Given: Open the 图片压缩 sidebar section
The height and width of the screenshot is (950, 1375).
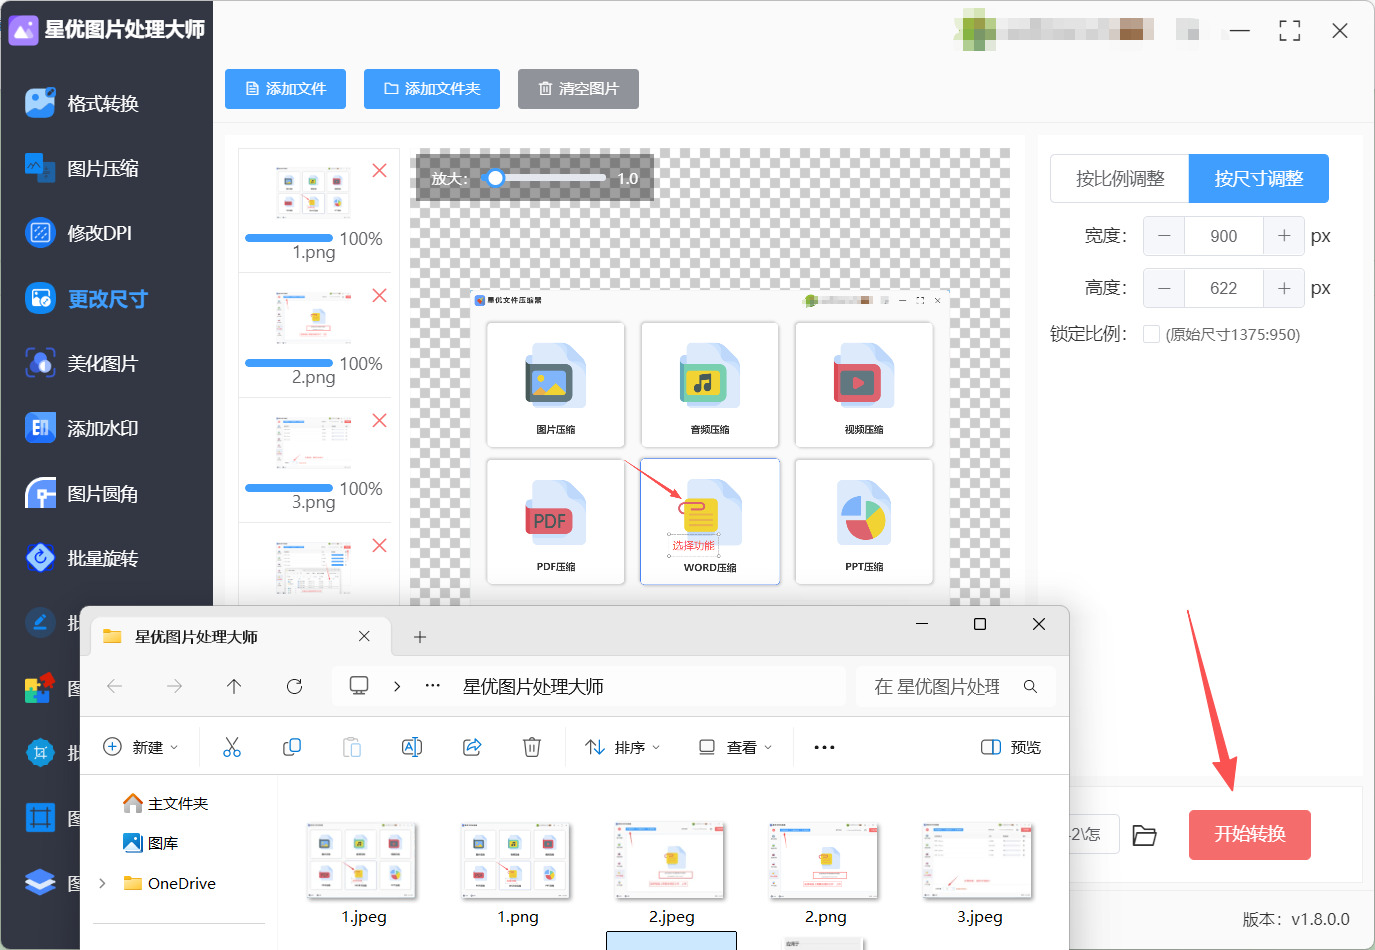Looking at the screenshot, I should pyautogui.click(x=84, y=168).
